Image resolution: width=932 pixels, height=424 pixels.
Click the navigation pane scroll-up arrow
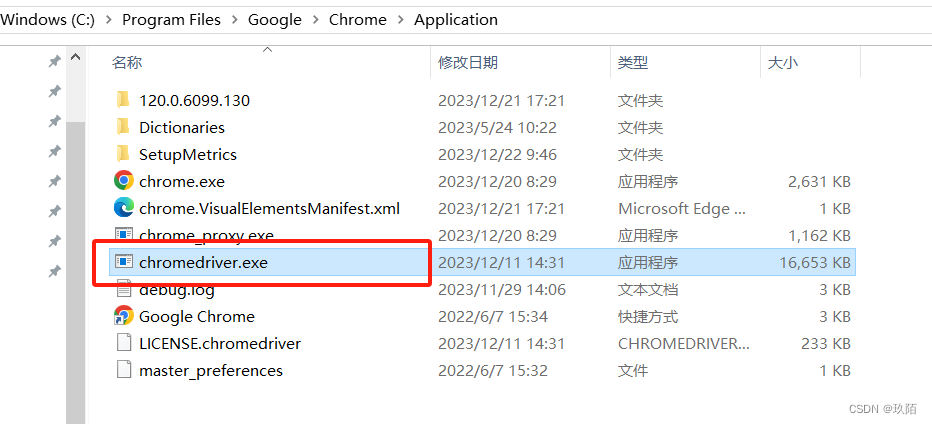[75, 58]
